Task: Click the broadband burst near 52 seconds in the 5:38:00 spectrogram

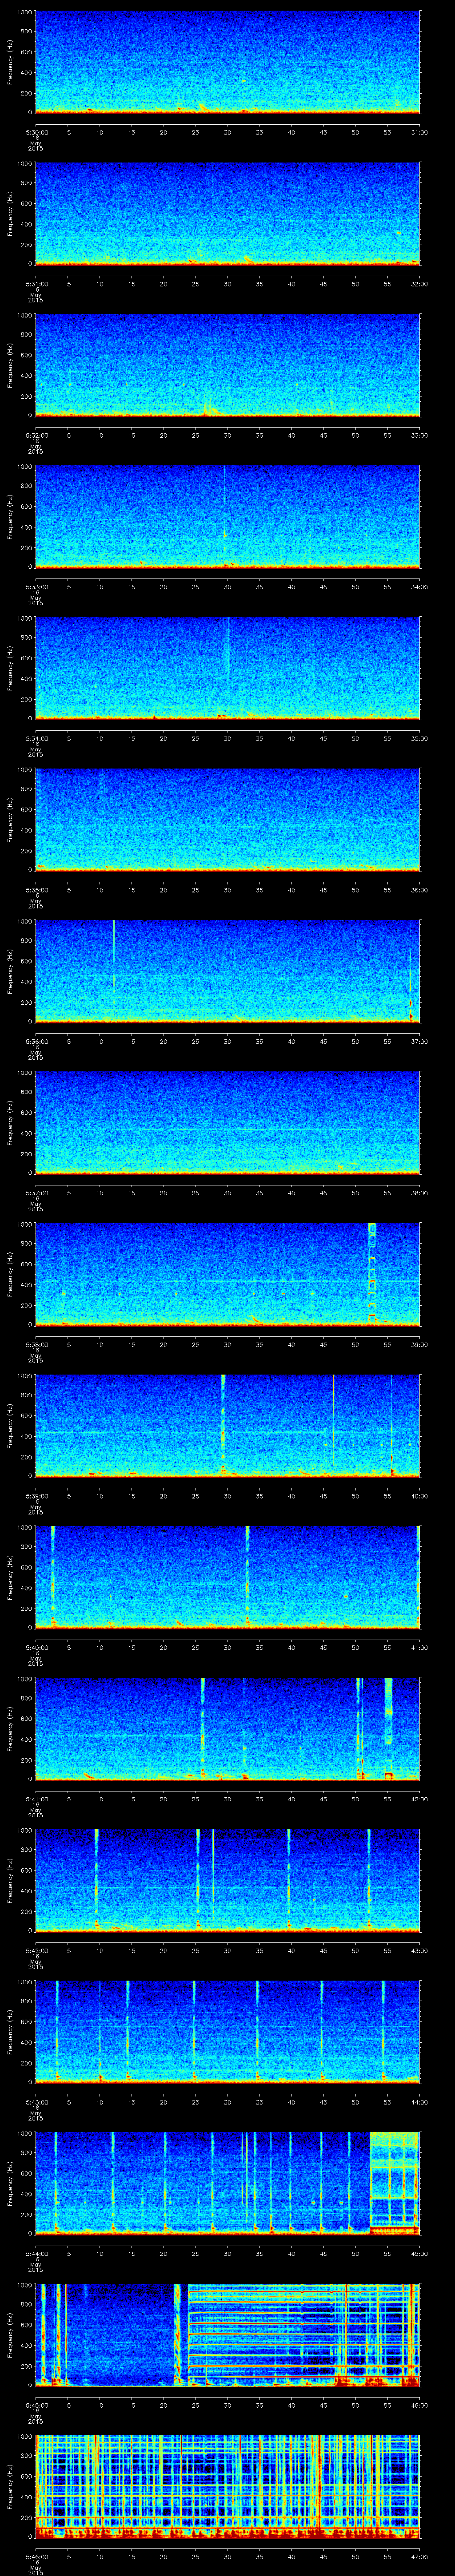Action: coord(372,1274)
